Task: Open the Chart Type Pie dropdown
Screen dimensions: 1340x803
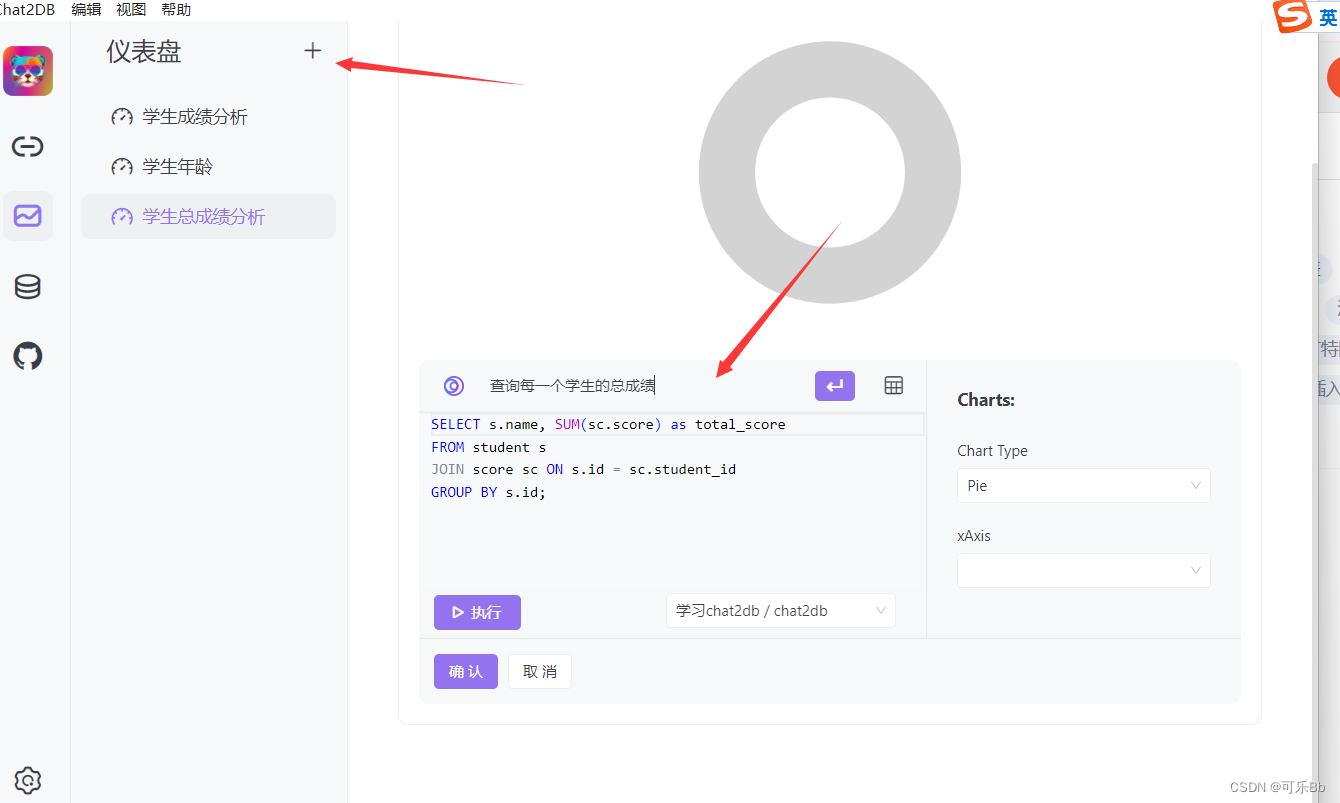Action: pyautogui.click(x=1084, y=486)
